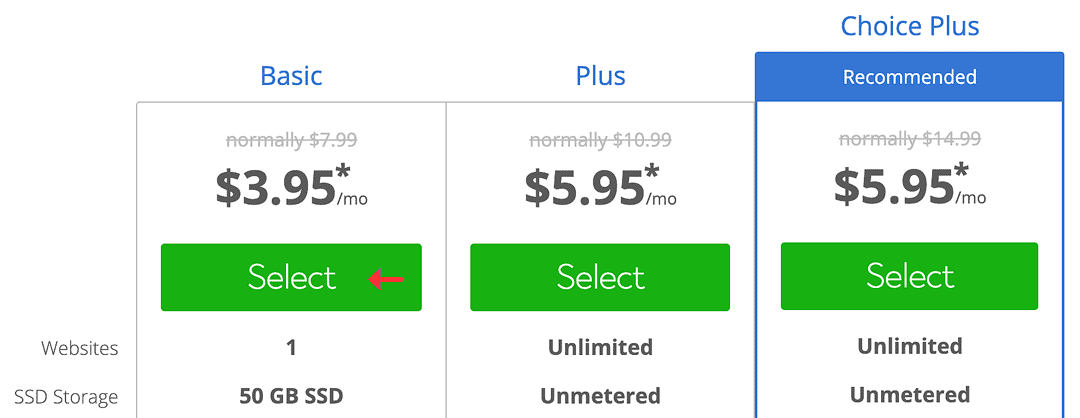This screenshot has height=418, width=1080.
Task: Click the red arrow beside Basic Select
Action: (x=386, y=279)
